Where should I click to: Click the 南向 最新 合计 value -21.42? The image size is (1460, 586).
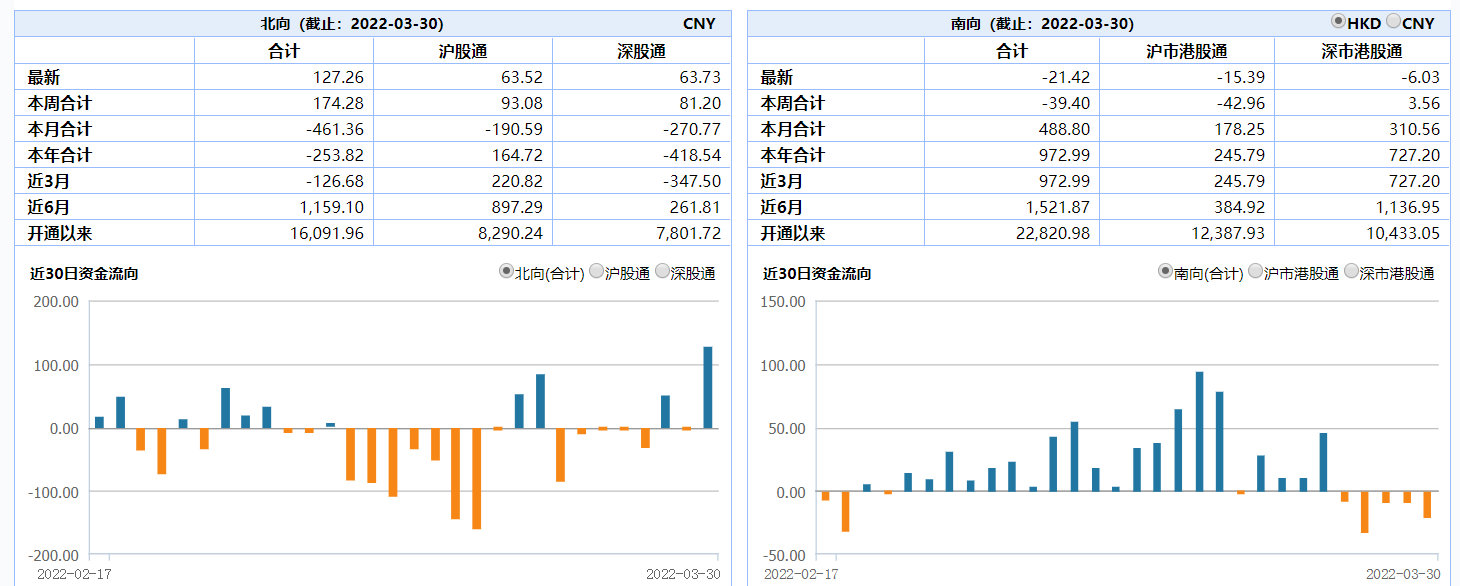point(1067,77)
